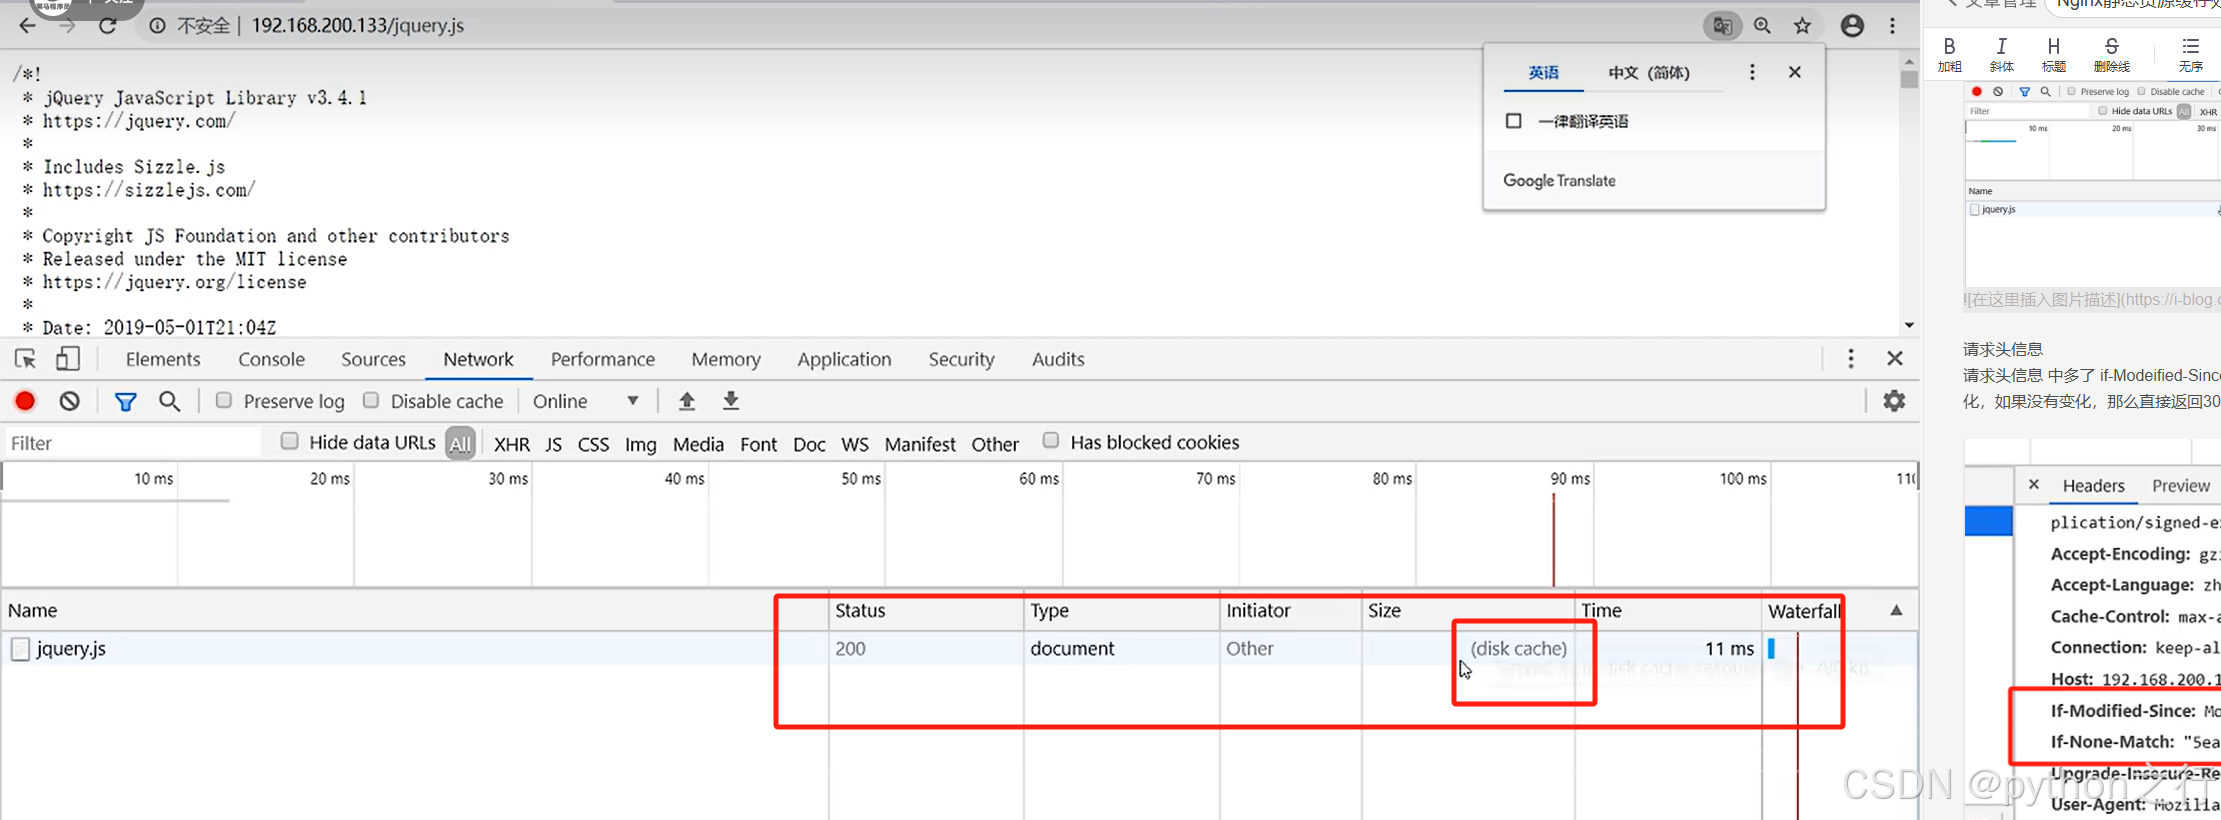Filter requests by Doc

pos(809,443)
